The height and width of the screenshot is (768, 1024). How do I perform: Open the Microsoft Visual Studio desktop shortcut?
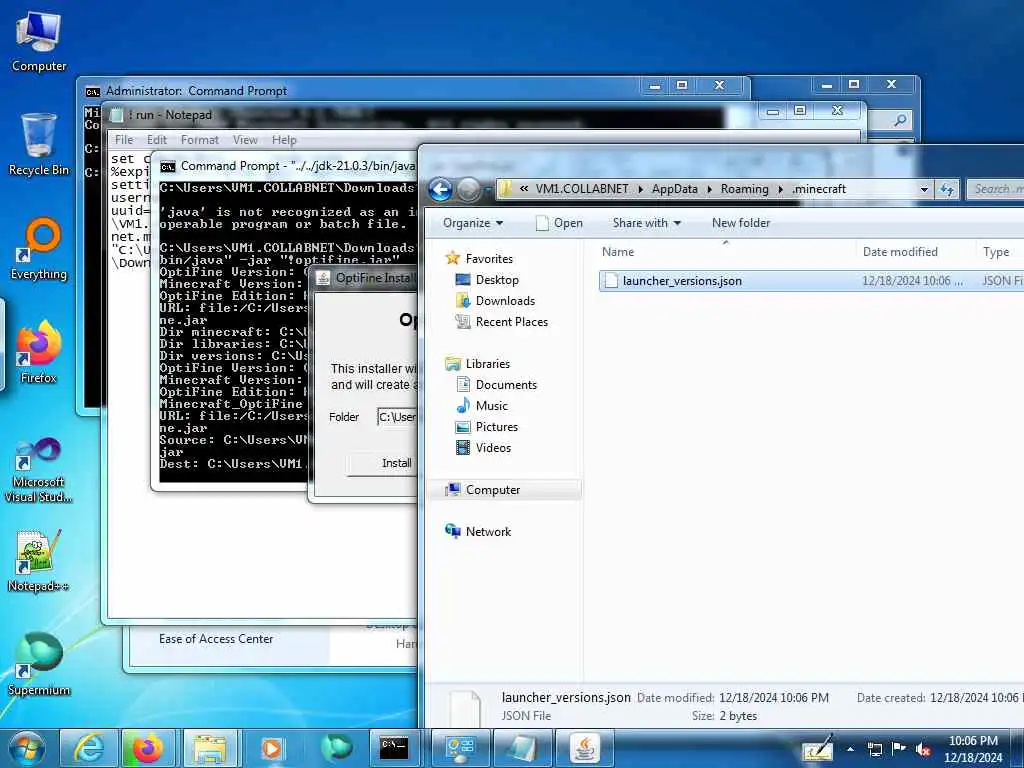pyautogui.click(x=39, y=470)
